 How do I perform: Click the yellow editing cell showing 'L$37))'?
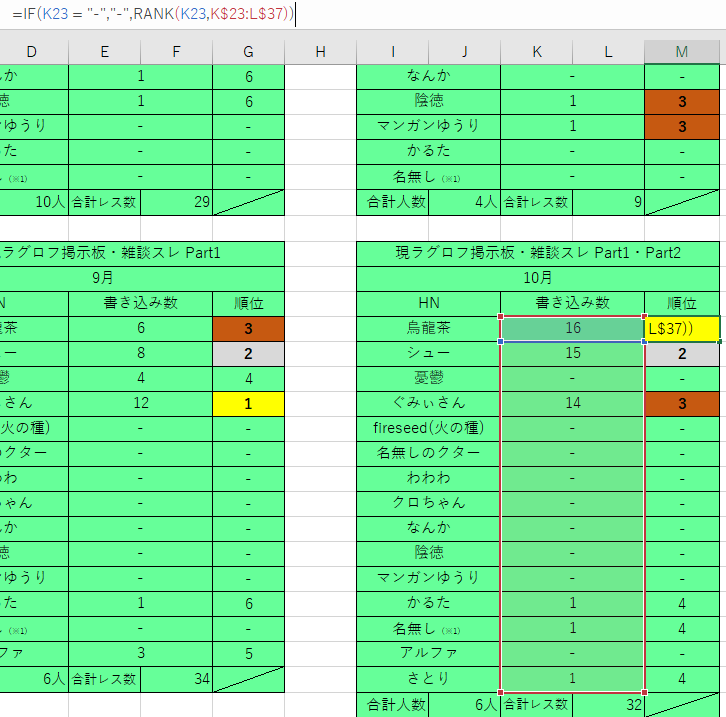pyautogui.click(x=682, y=329)
